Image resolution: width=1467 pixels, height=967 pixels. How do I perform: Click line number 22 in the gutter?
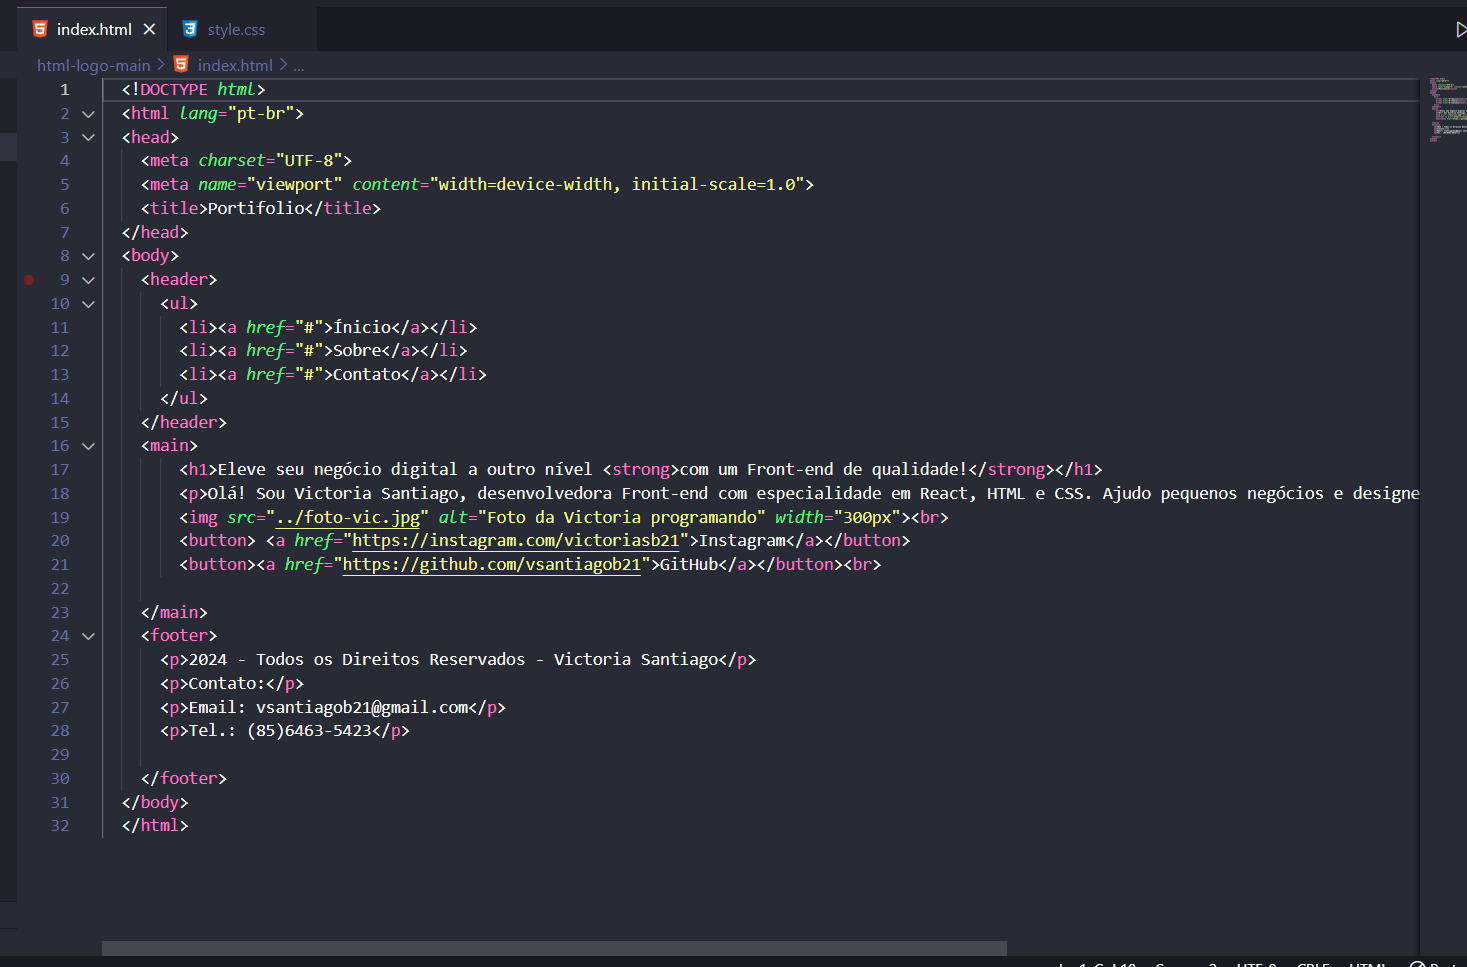coord(60,589)
